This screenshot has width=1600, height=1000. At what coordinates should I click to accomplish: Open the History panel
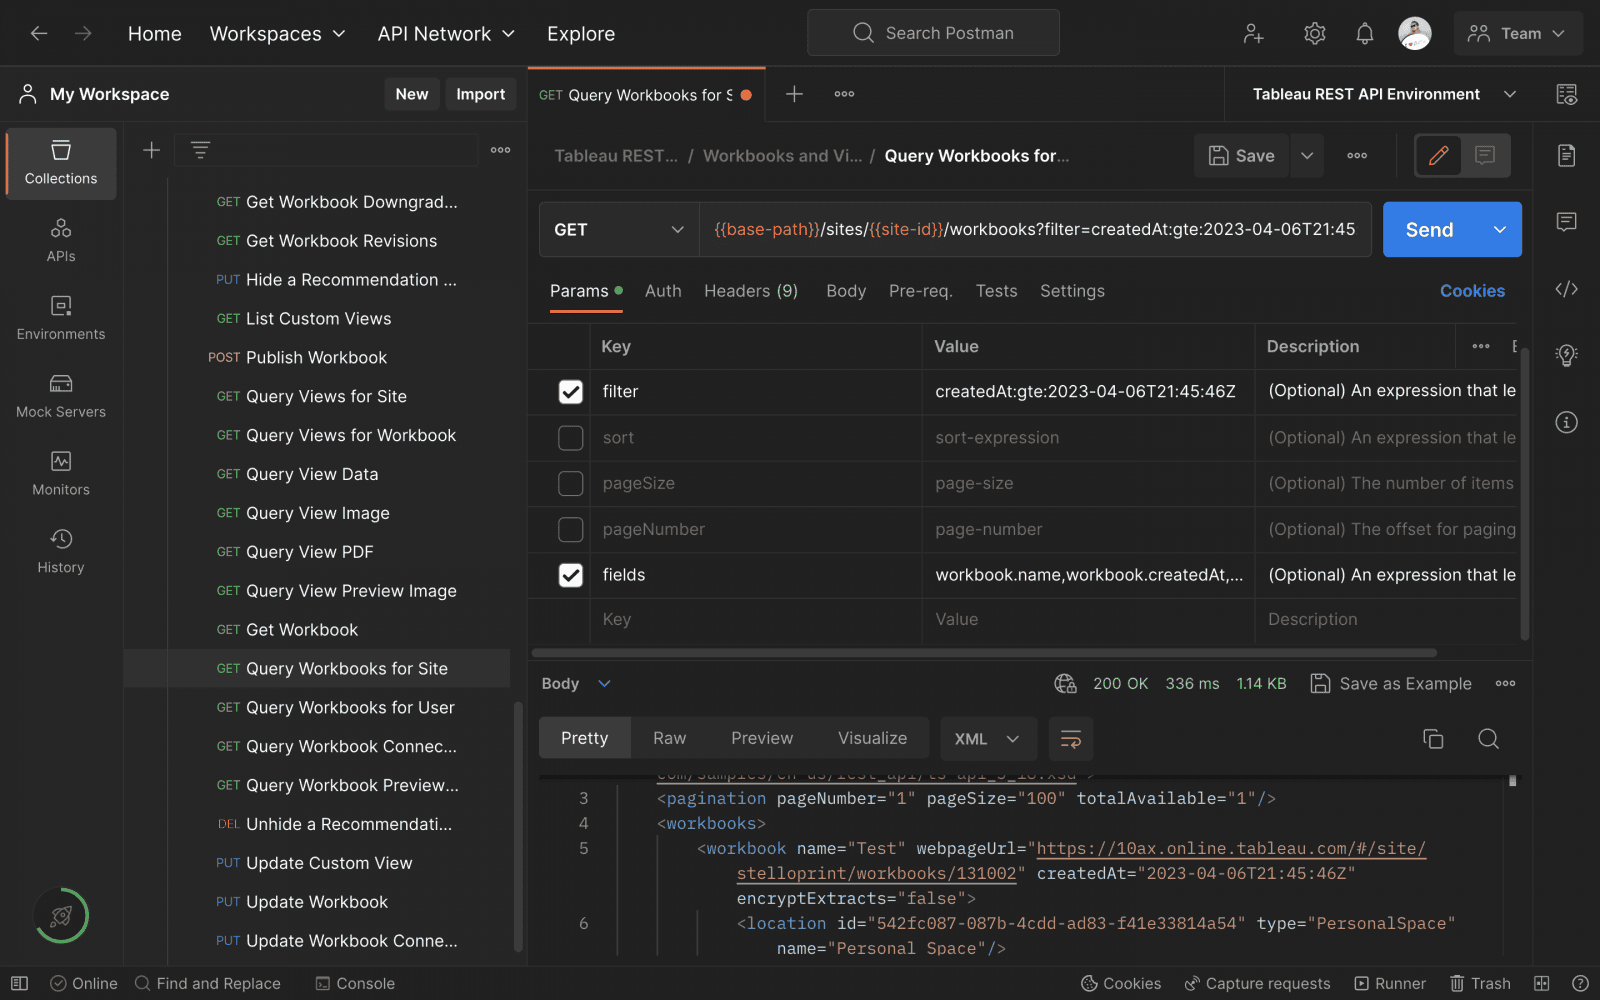click(61, 552)
